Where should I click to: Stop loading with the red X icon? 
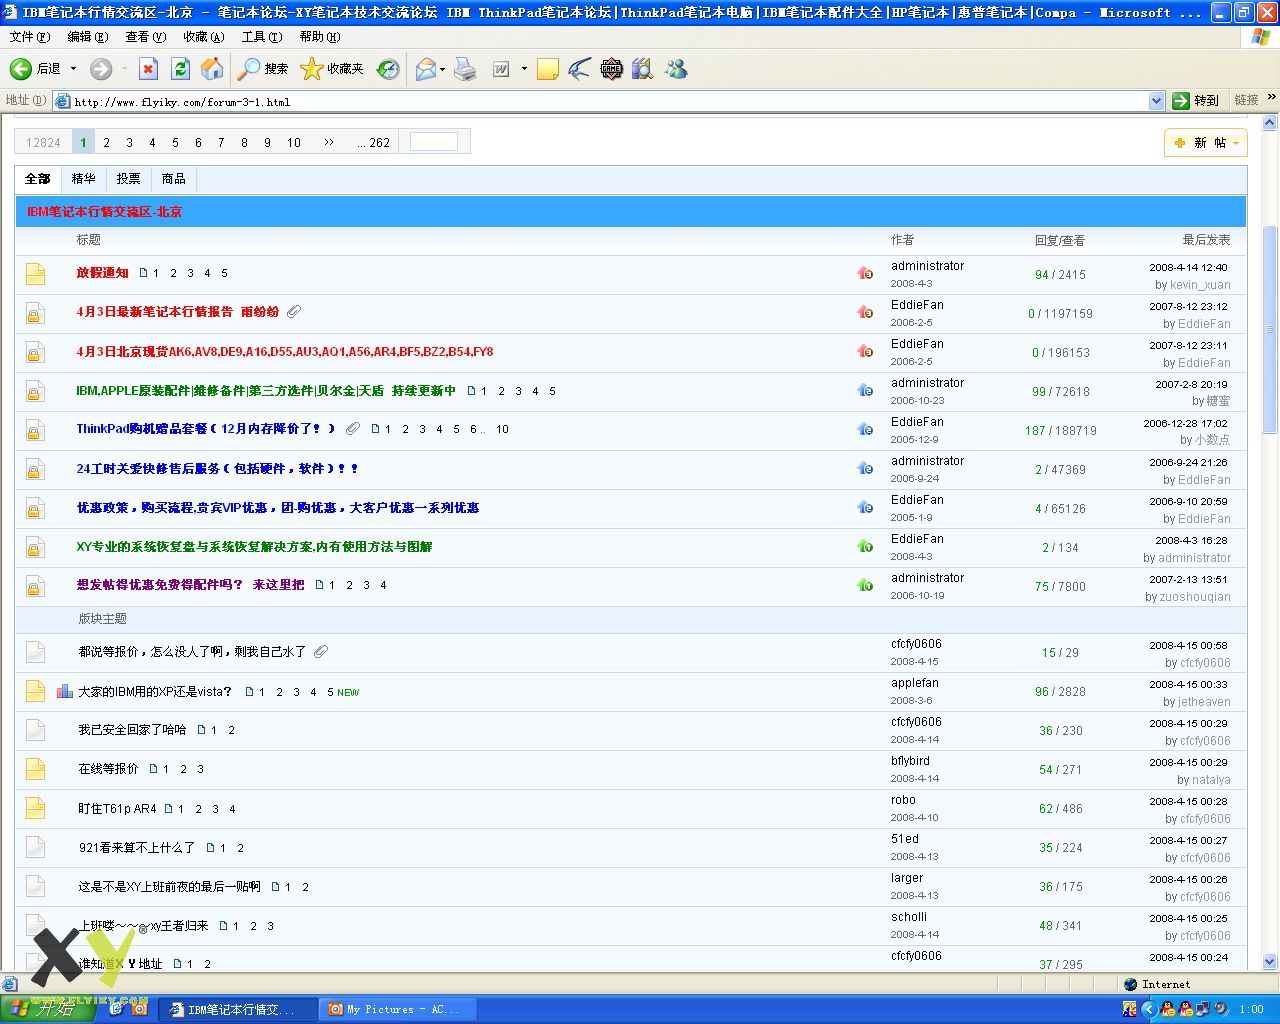148,69
